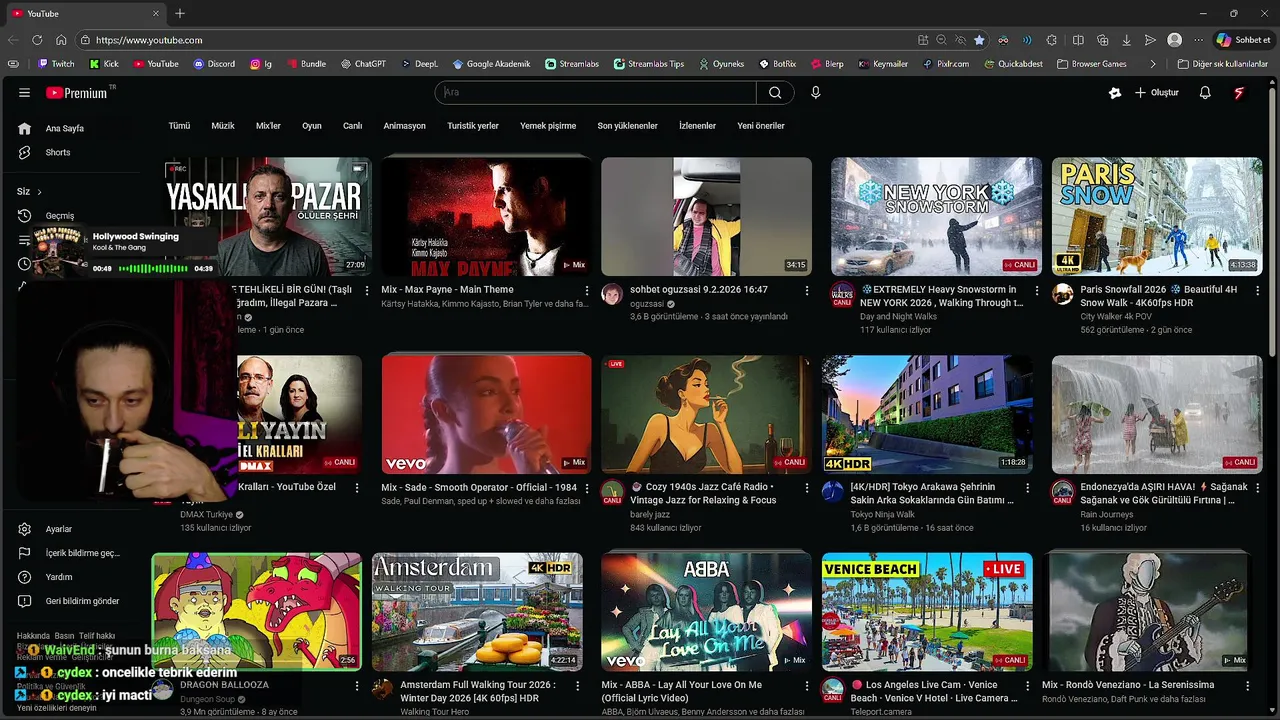Open the account avatar menu on YouTube
The height and width of the screenshot is (720, 1280).
[1239, 92]
